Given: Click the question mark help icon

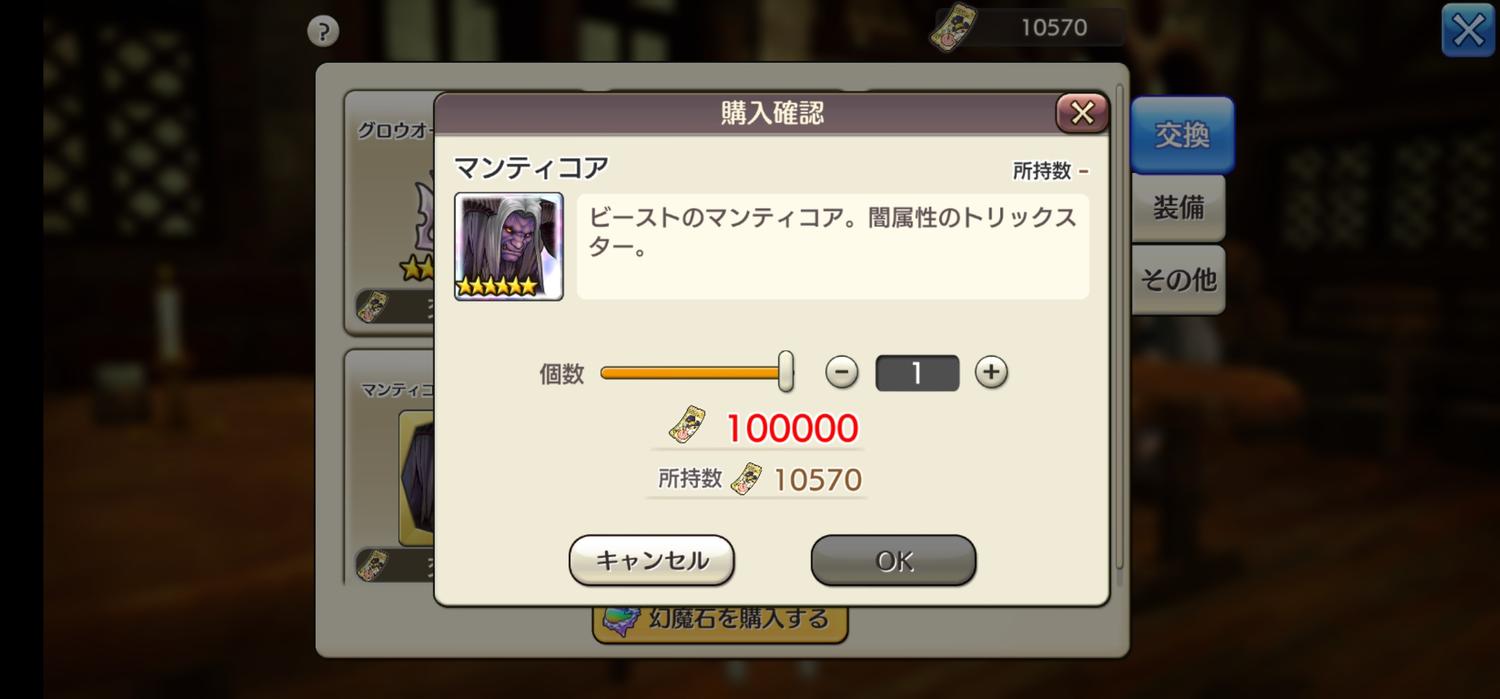Looking at the screenshot, I should 323,31.
